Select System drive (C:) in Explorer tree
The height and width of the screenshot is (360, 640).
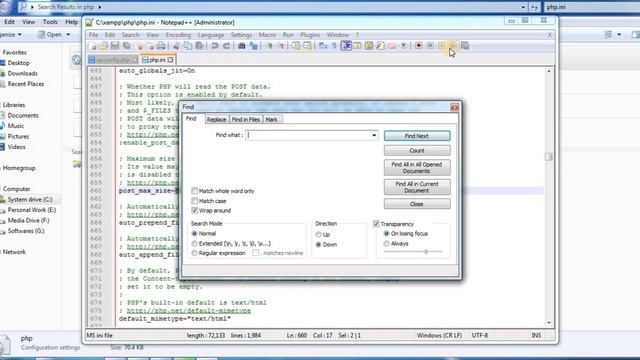coord(29,200)
